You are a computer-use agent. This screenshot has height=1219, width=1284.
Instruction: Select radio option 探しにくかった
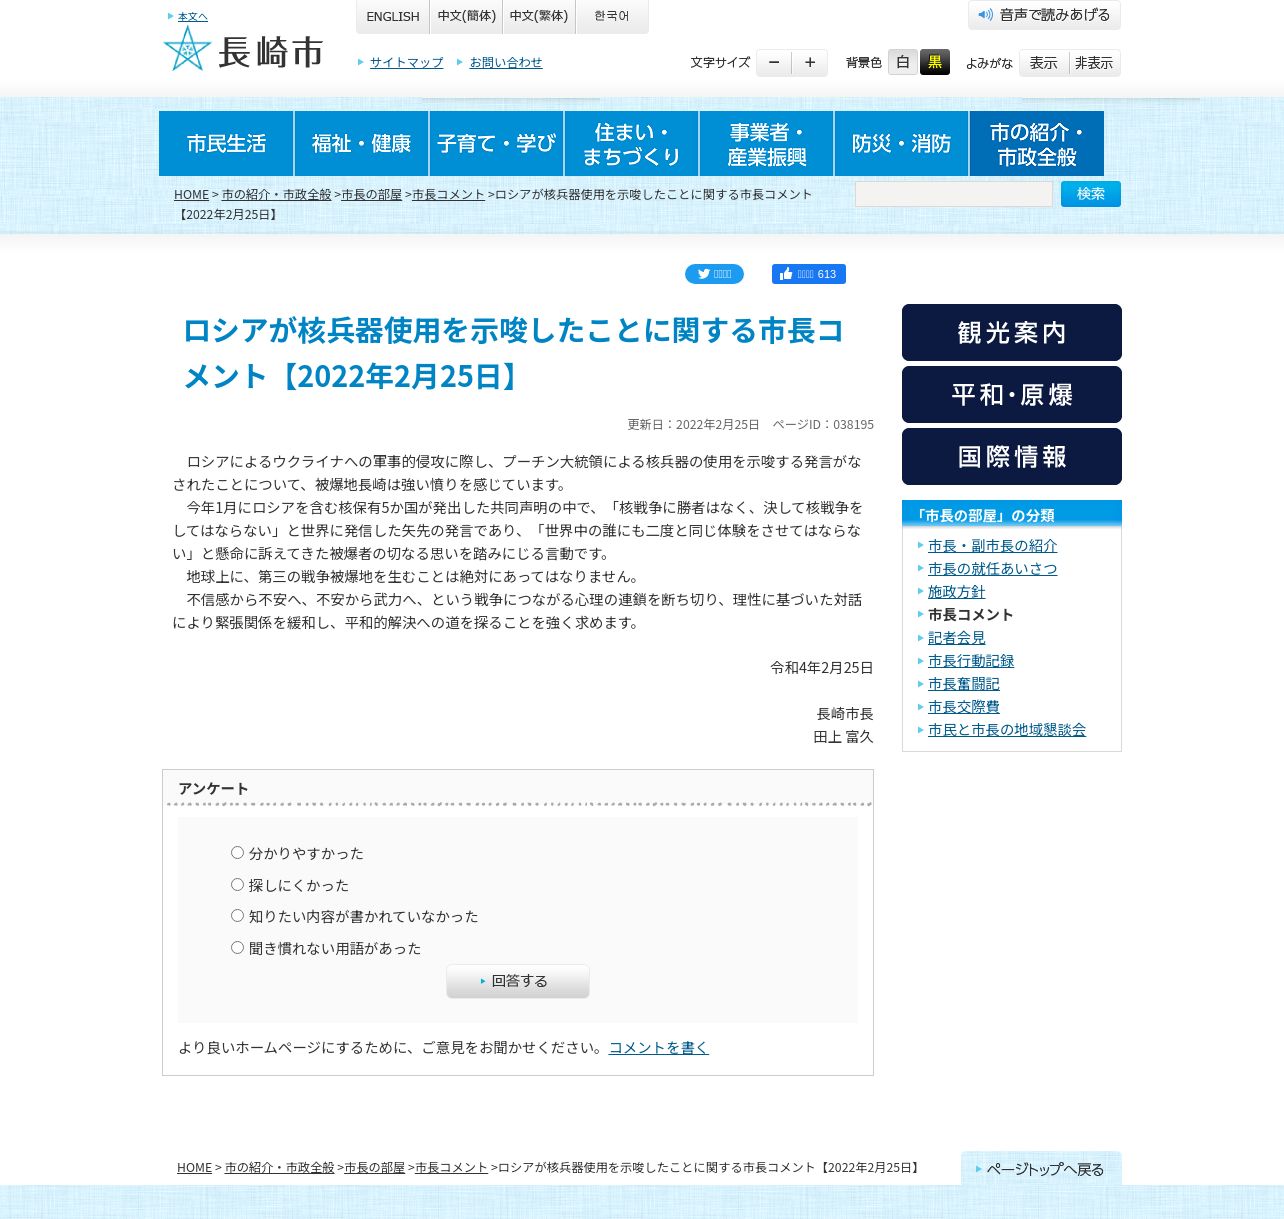[237, 885]
